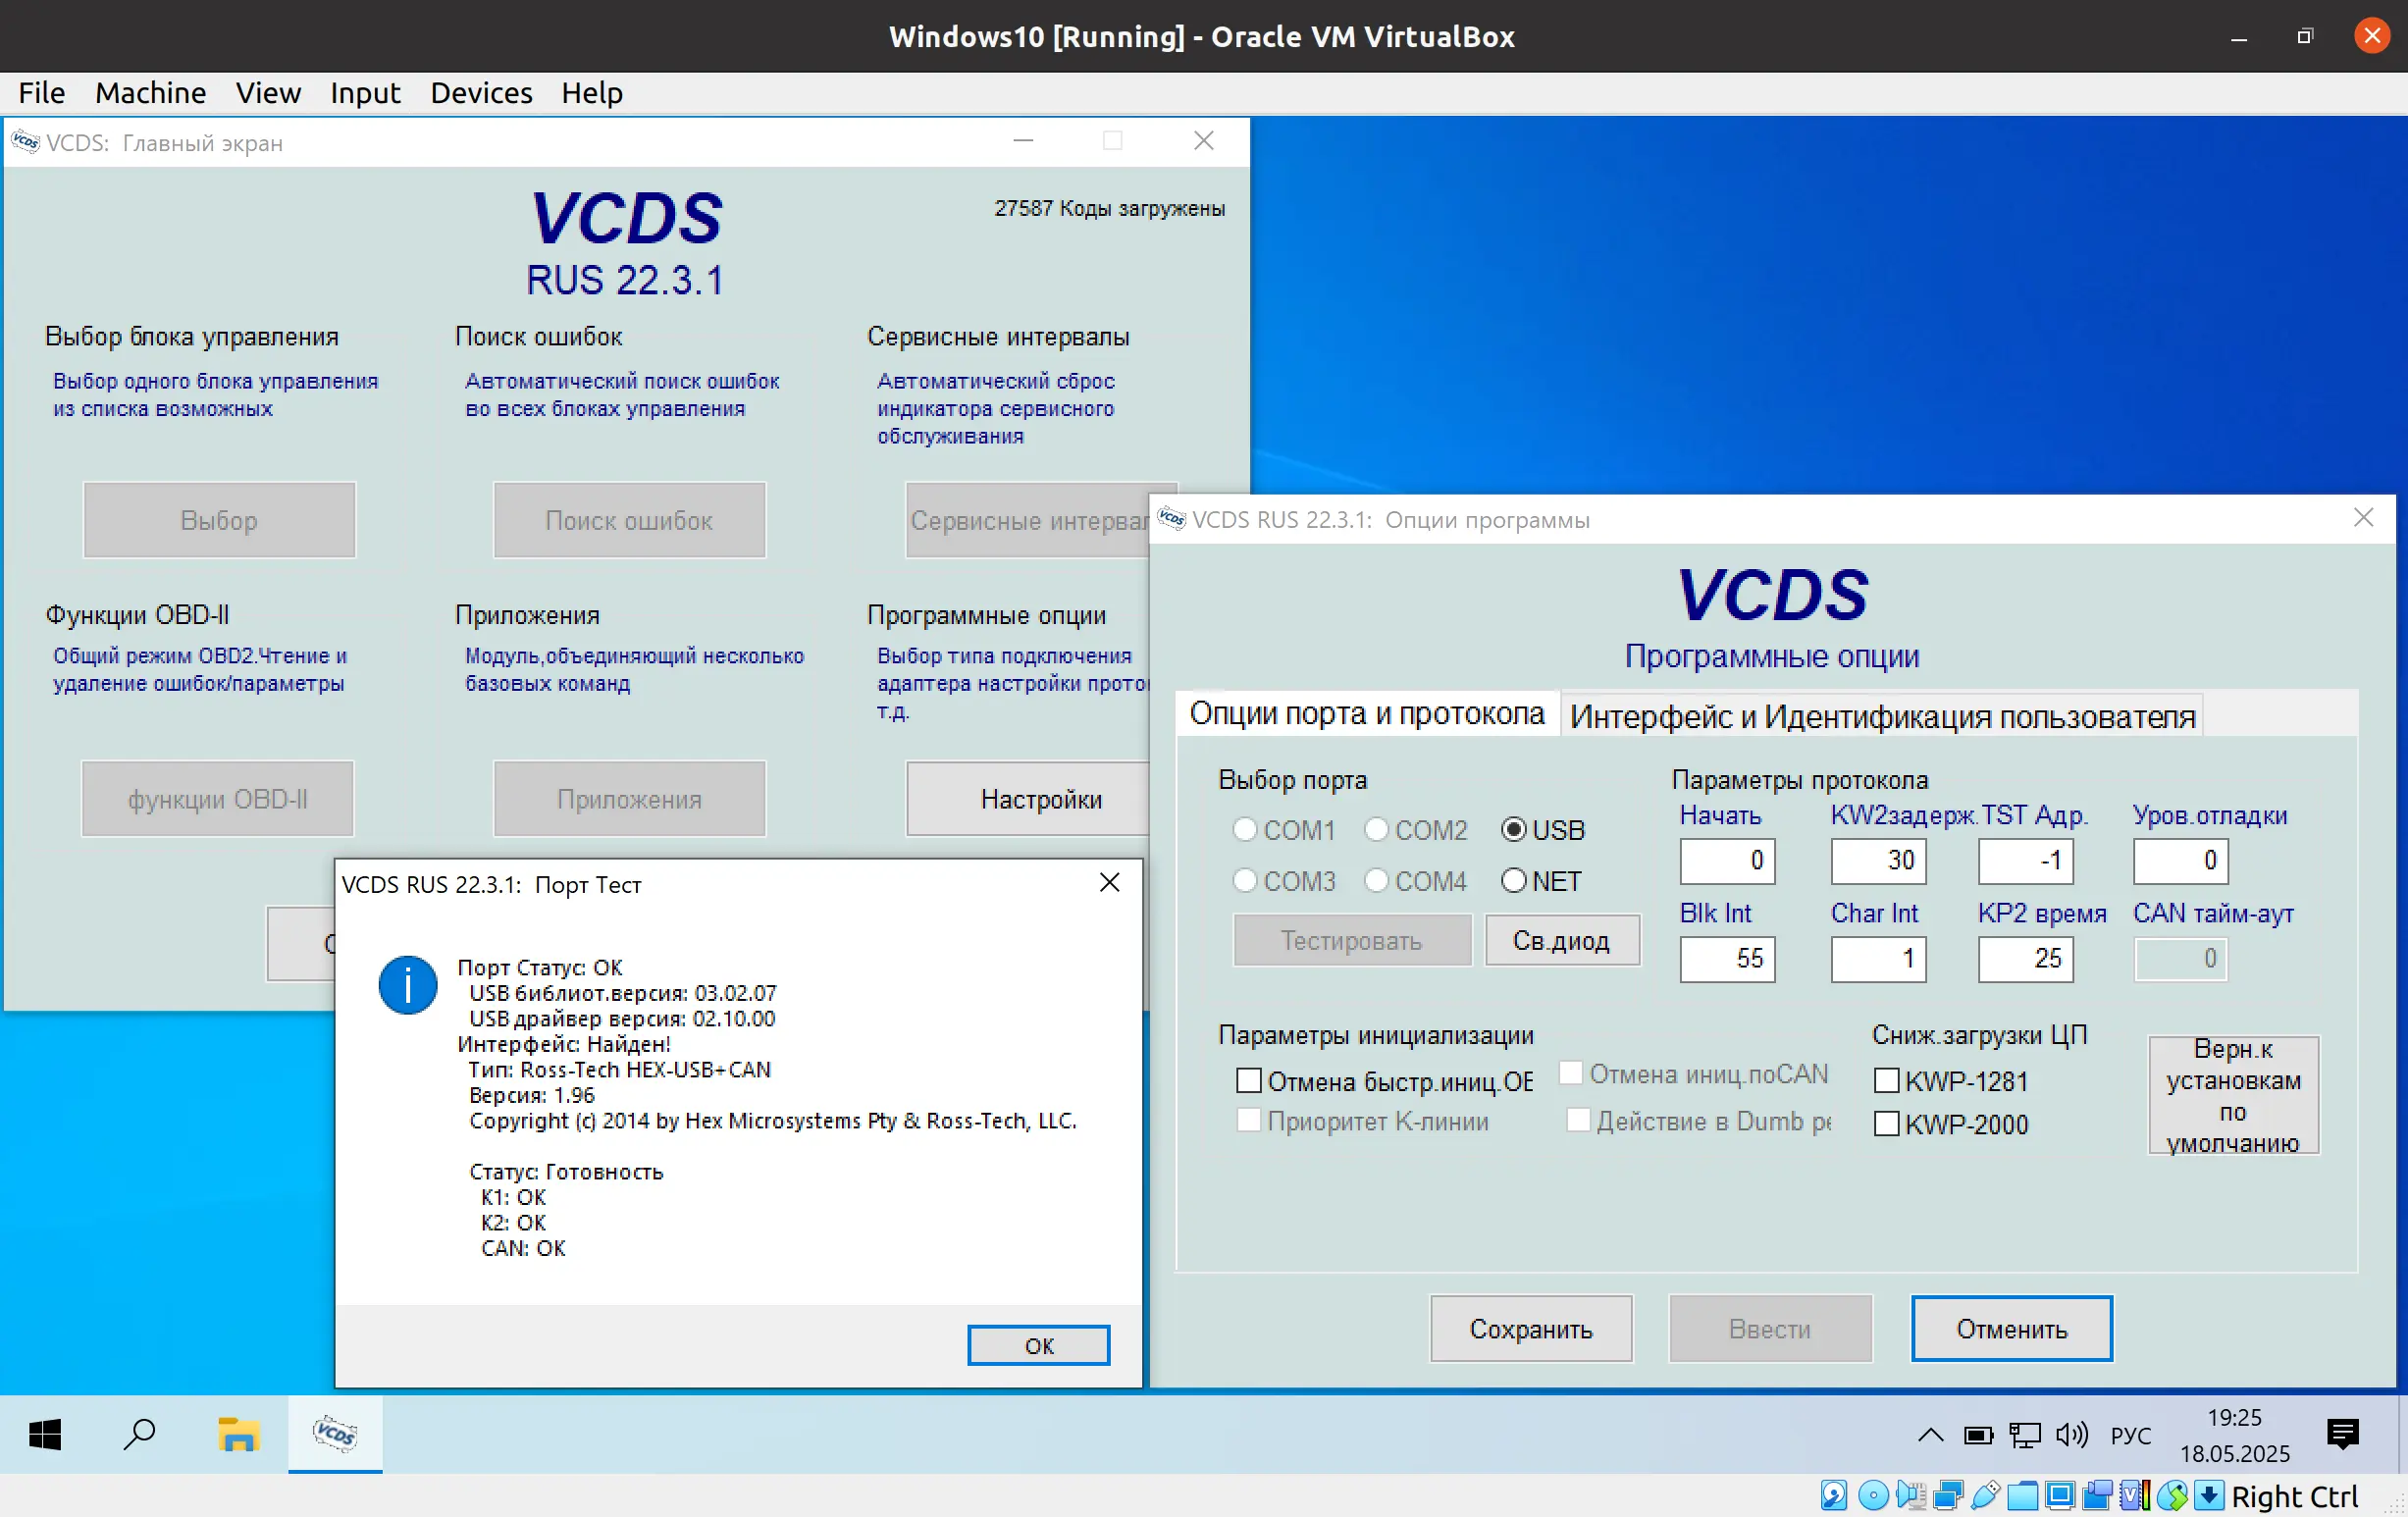Click the Blk Int input field

click(x=1727, y=958)
